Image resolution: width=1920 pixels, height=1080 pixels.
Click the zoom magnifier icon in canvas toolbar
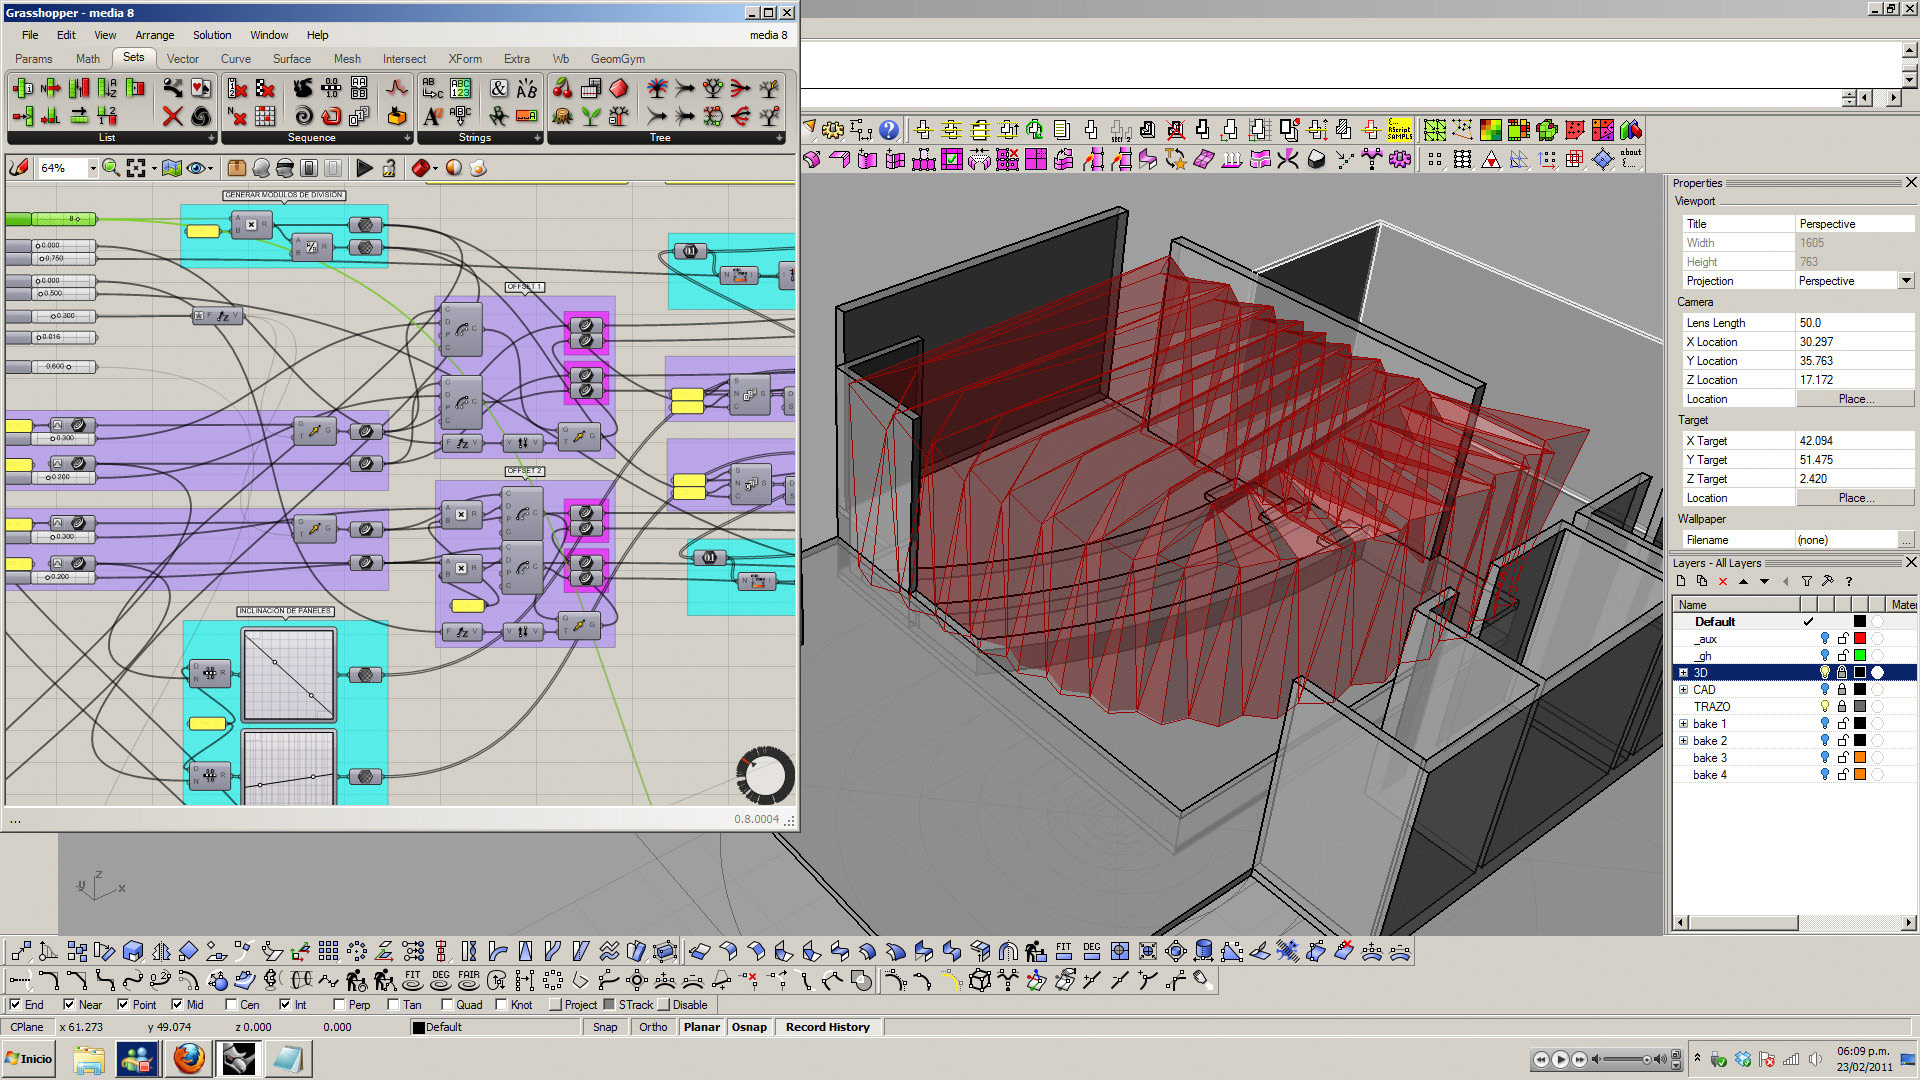coord(111,168)
